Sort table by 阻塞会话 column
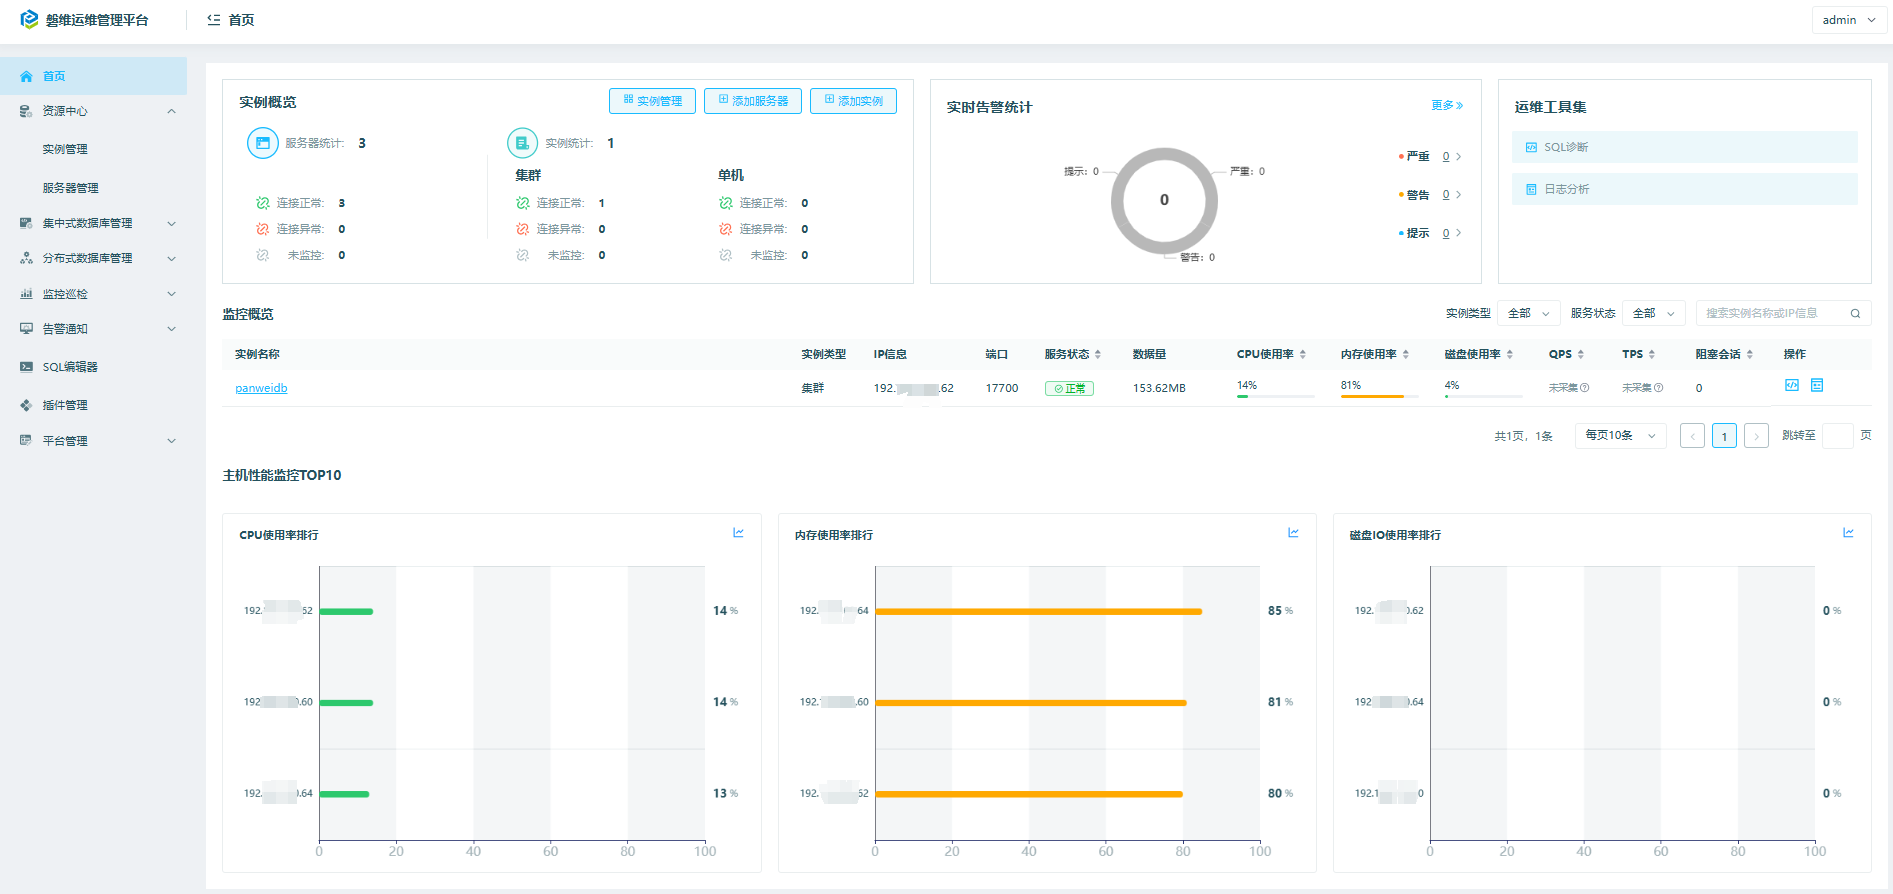 point(1750,354)
